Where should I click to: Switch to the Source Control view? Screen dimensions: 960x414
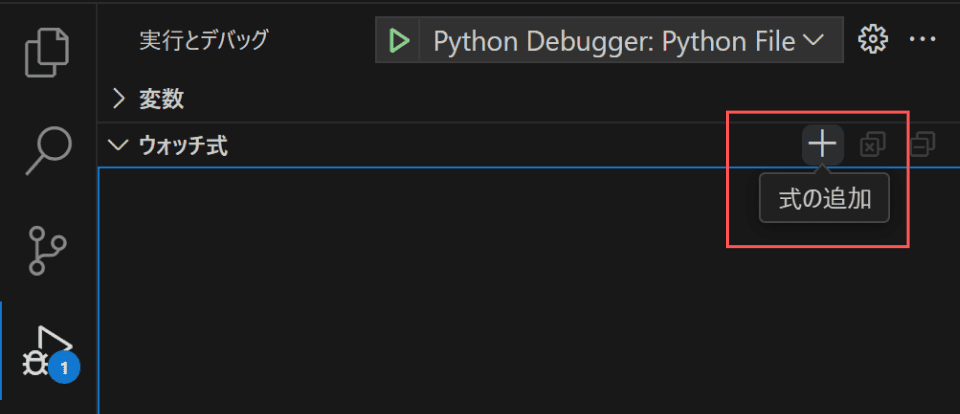pos(48,250)
